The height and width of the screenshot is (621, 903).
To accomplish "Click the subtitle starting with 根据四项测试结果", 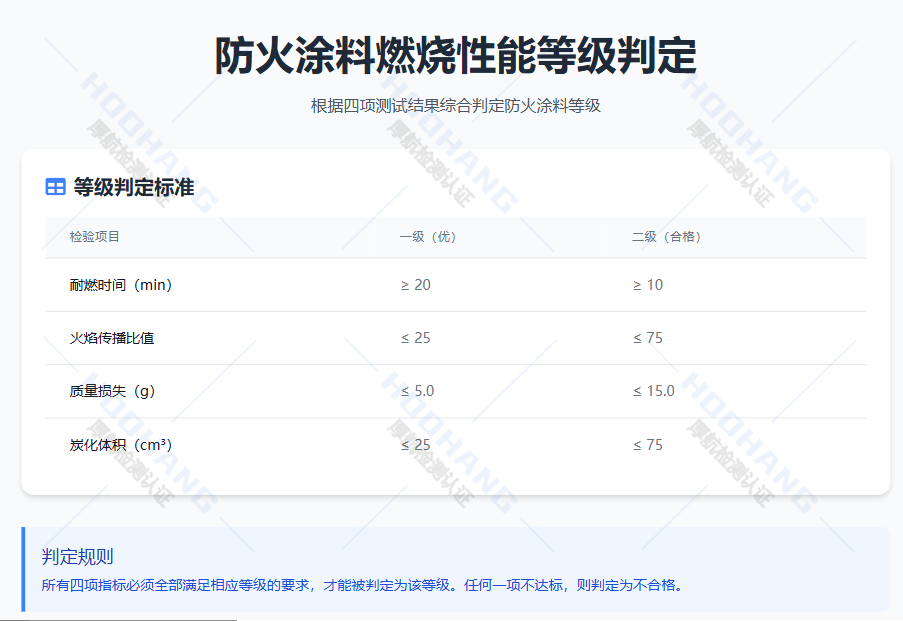I will tap(455, 105).
